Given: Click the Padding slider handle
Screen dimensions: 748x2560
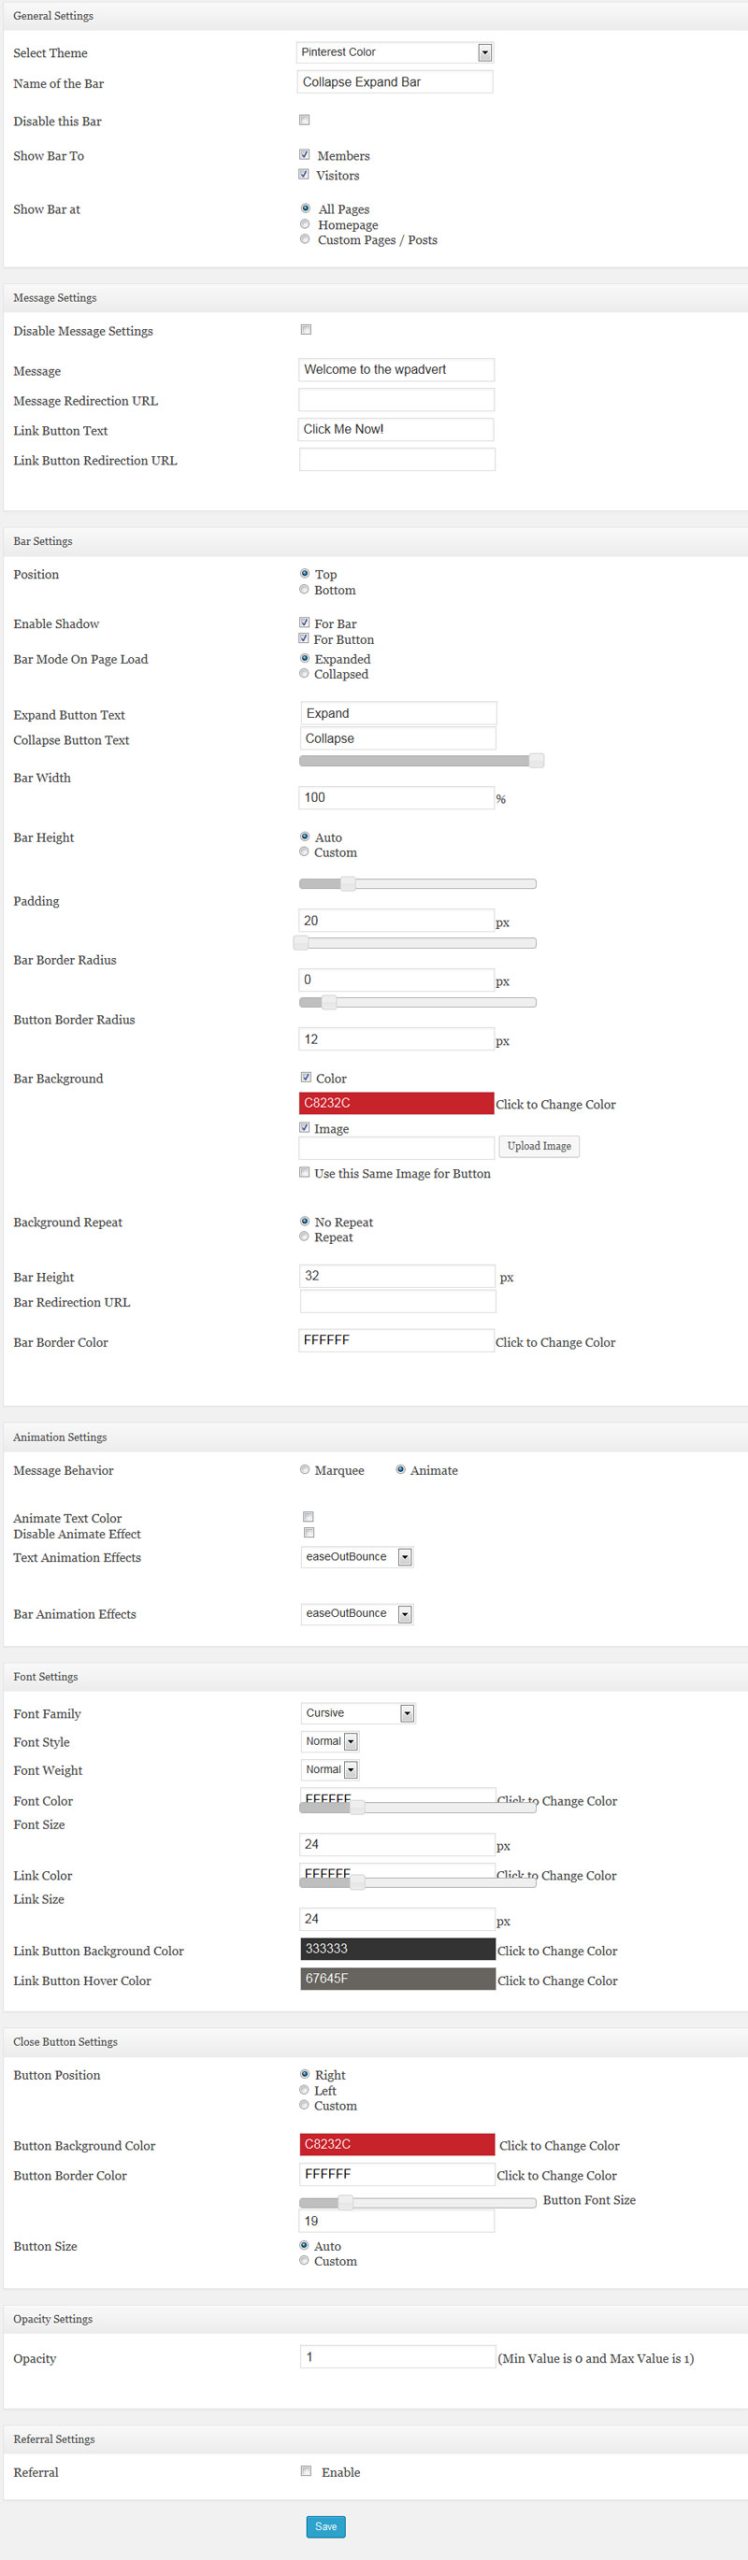Looking at the screenshot, I should tap(348, 884).
